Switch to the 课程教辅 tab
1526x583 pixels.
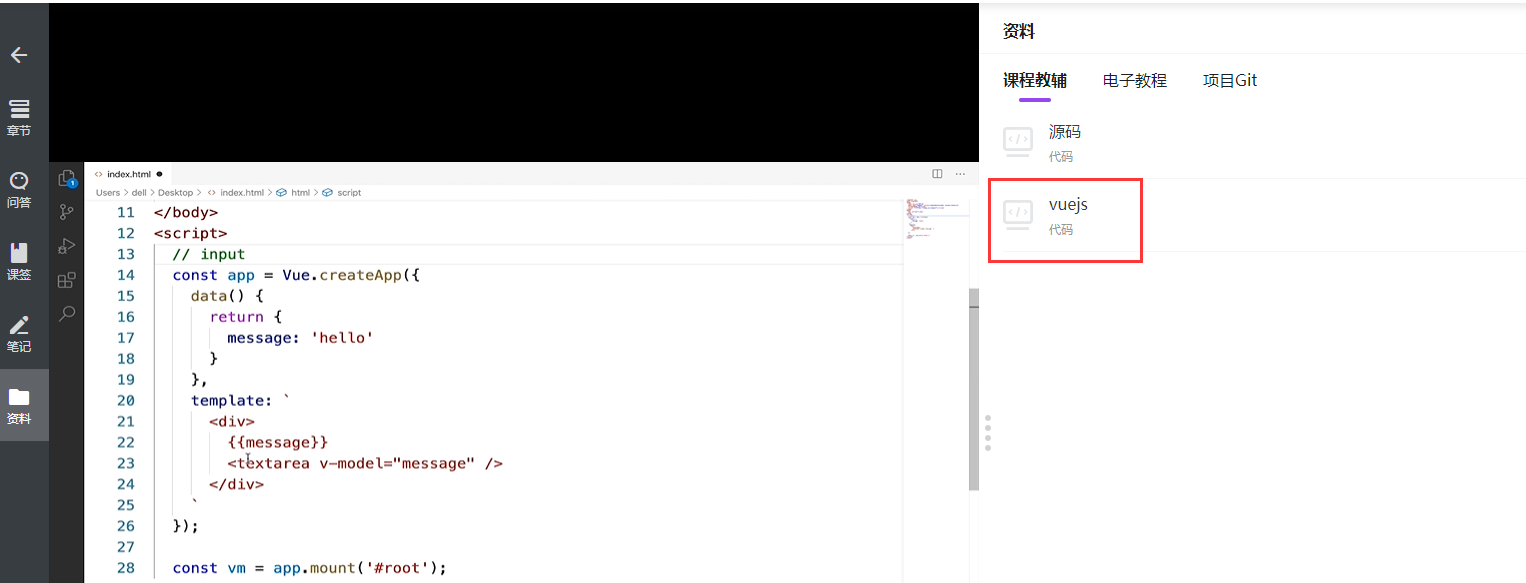(1035, 81)
